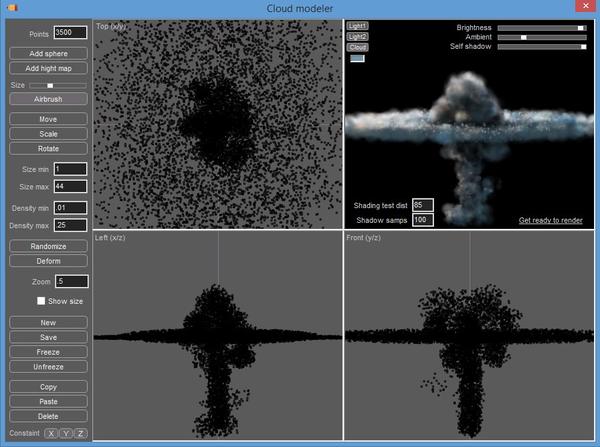Adjust the Ambient slider

pos(542,37)
